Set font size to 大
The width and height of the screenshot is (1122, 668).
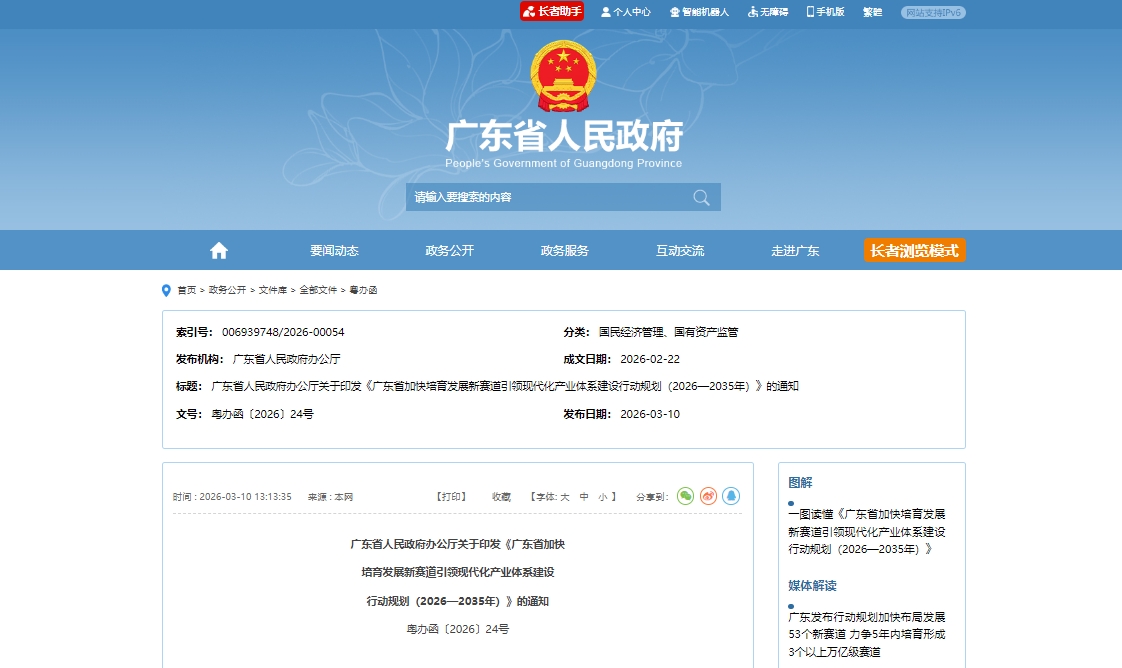(x=565, y=497)
